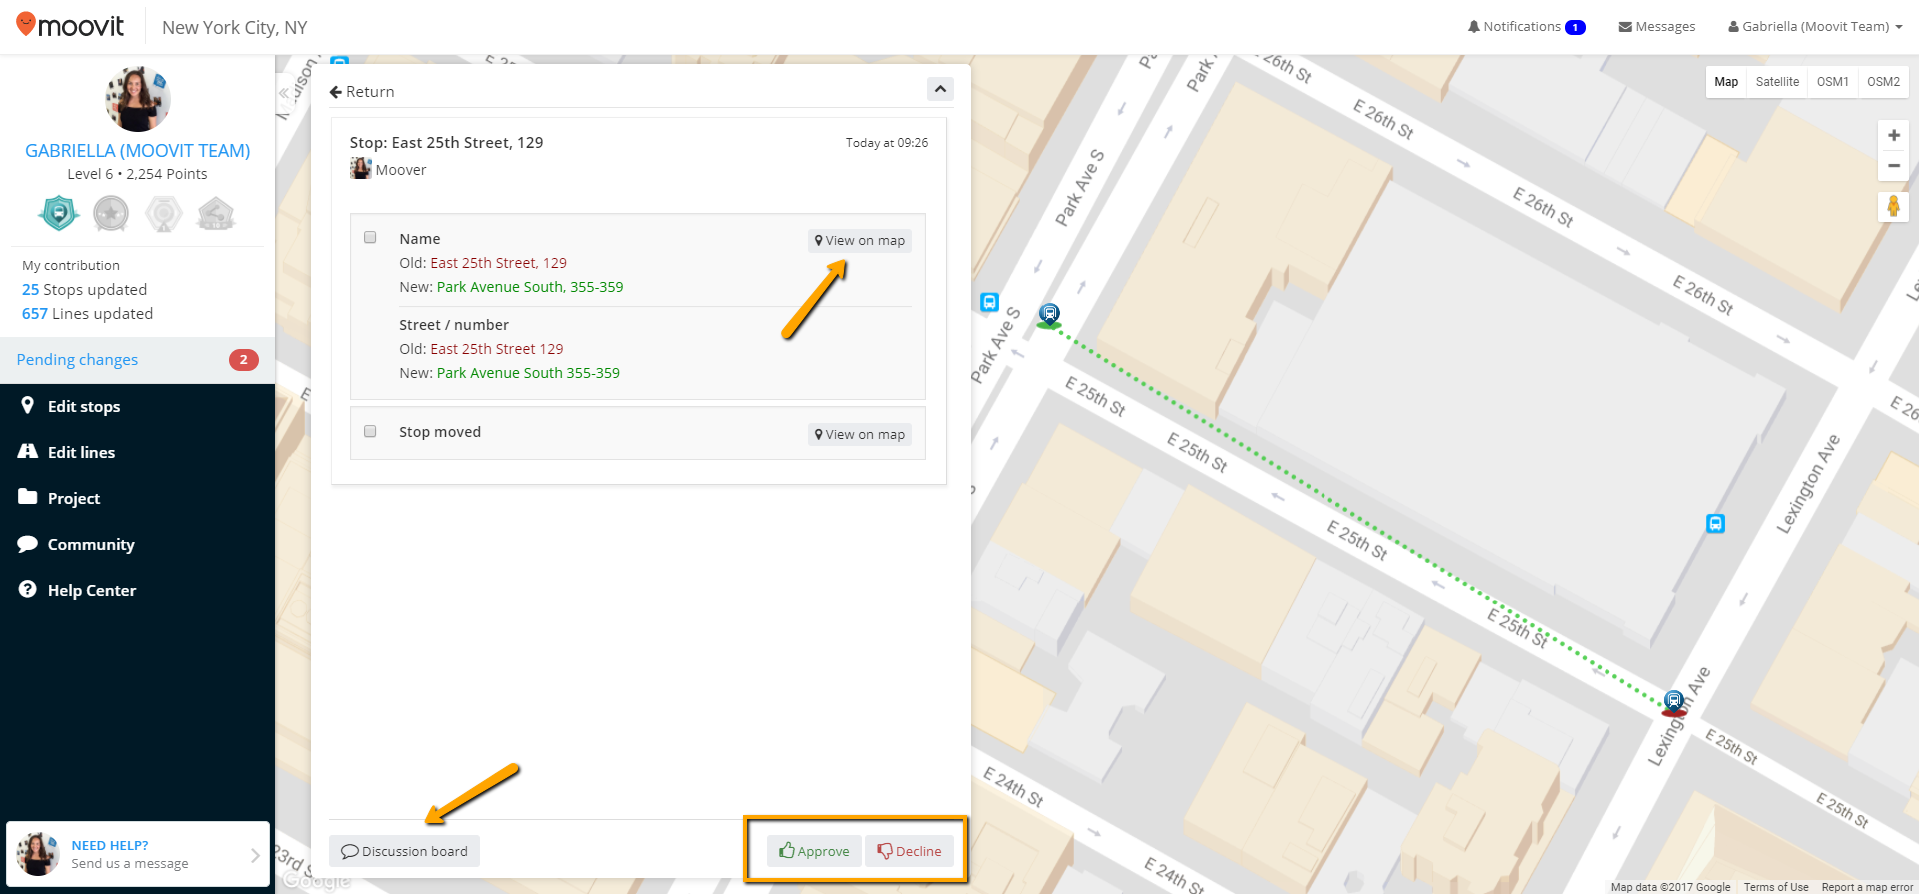Tick the Stop moved checkbox

pyautogui.click(x=370, y=431)
